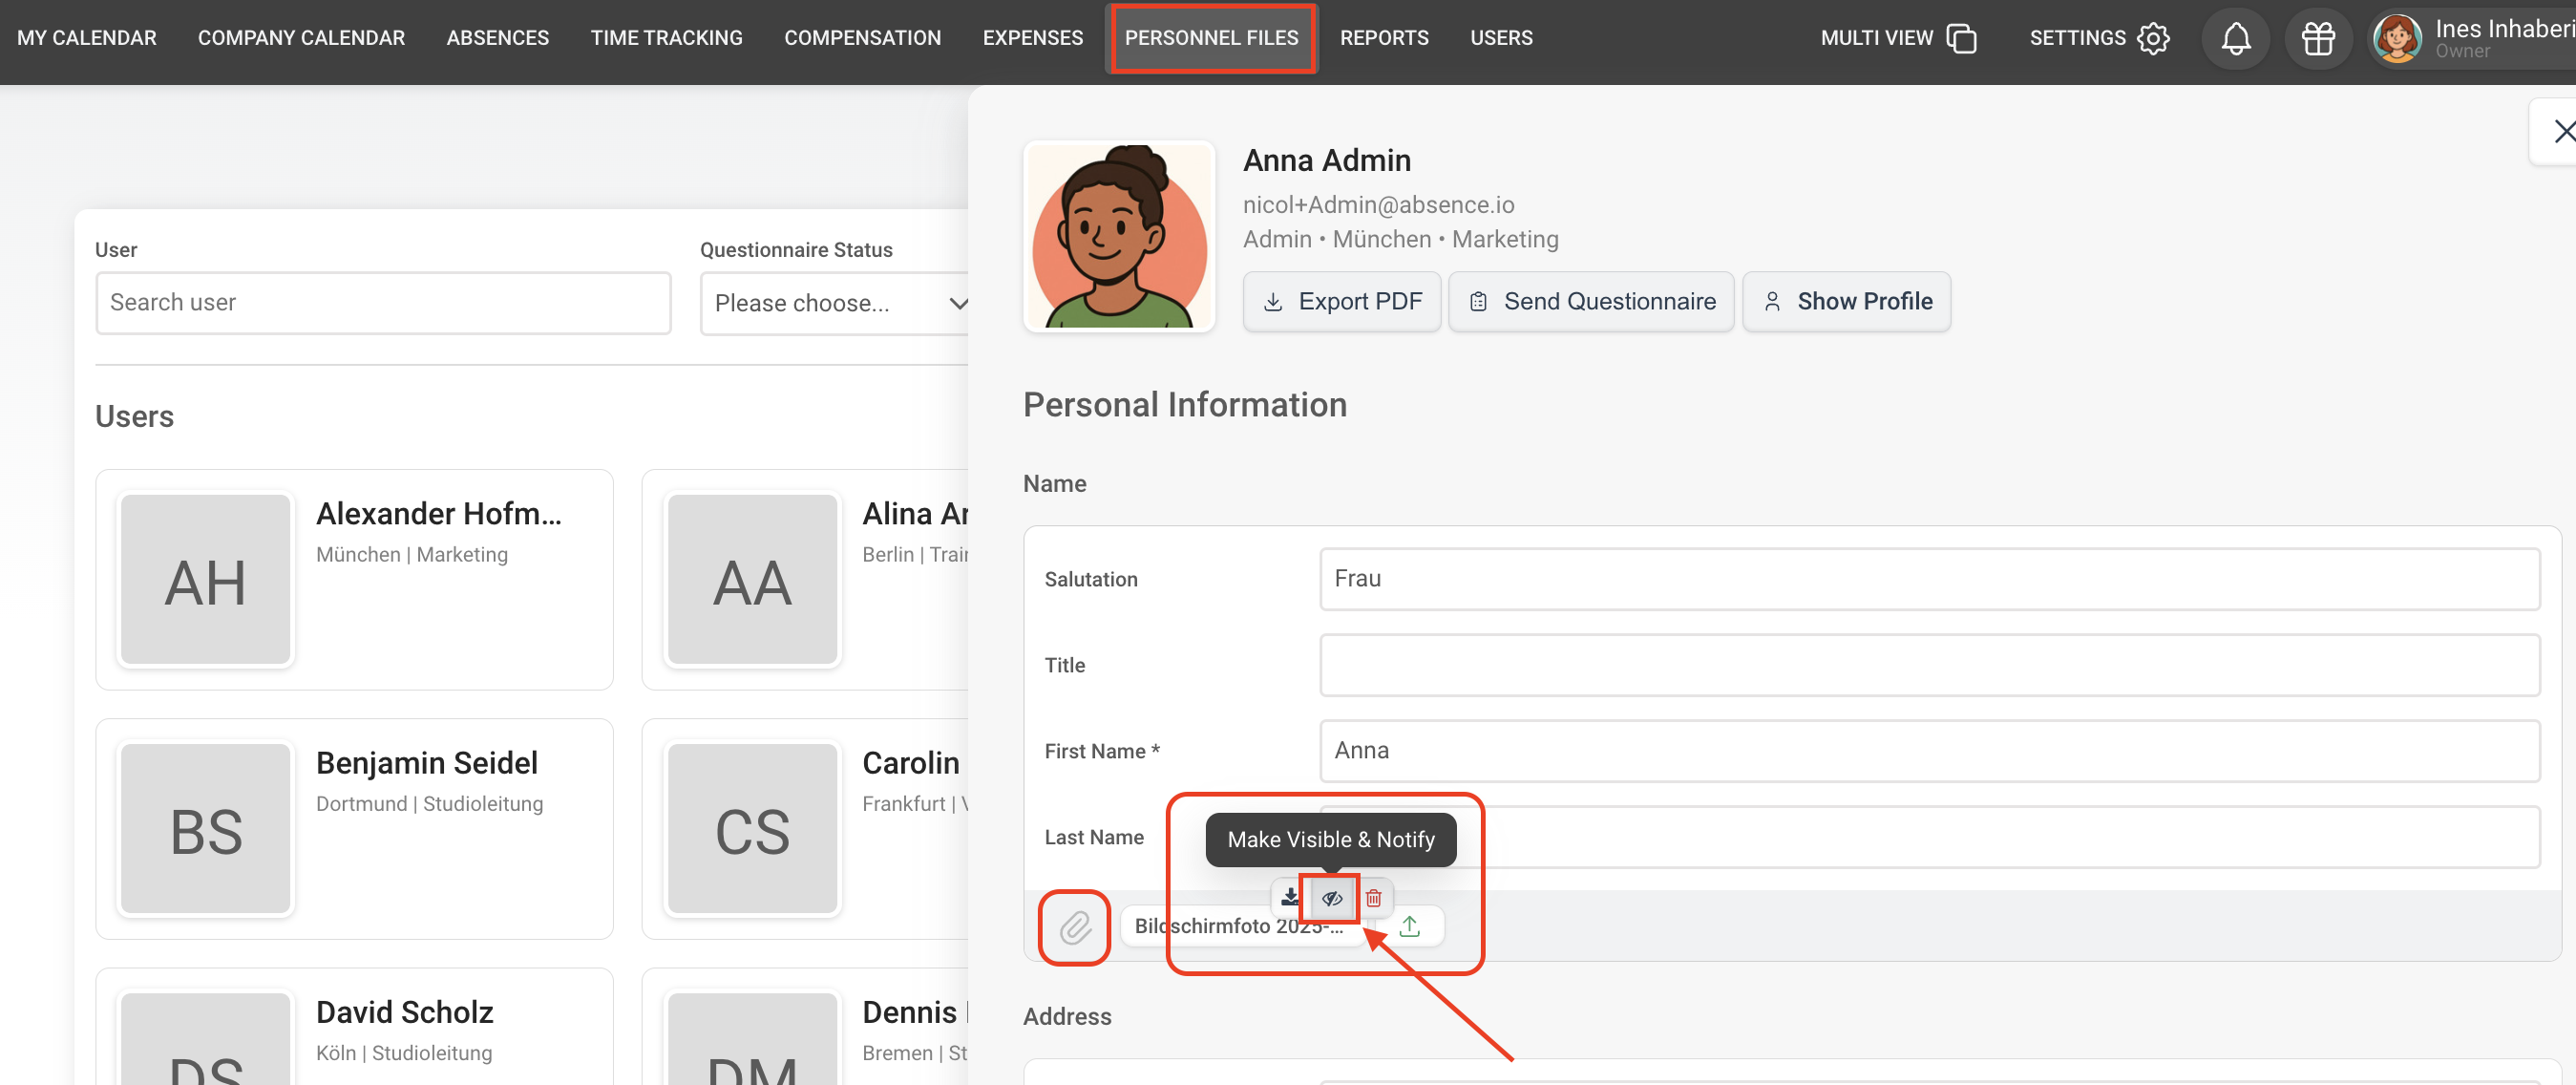Click the Last Name input field
This screenshot has height=1085, width=2576.
(x=1929, y=837)
